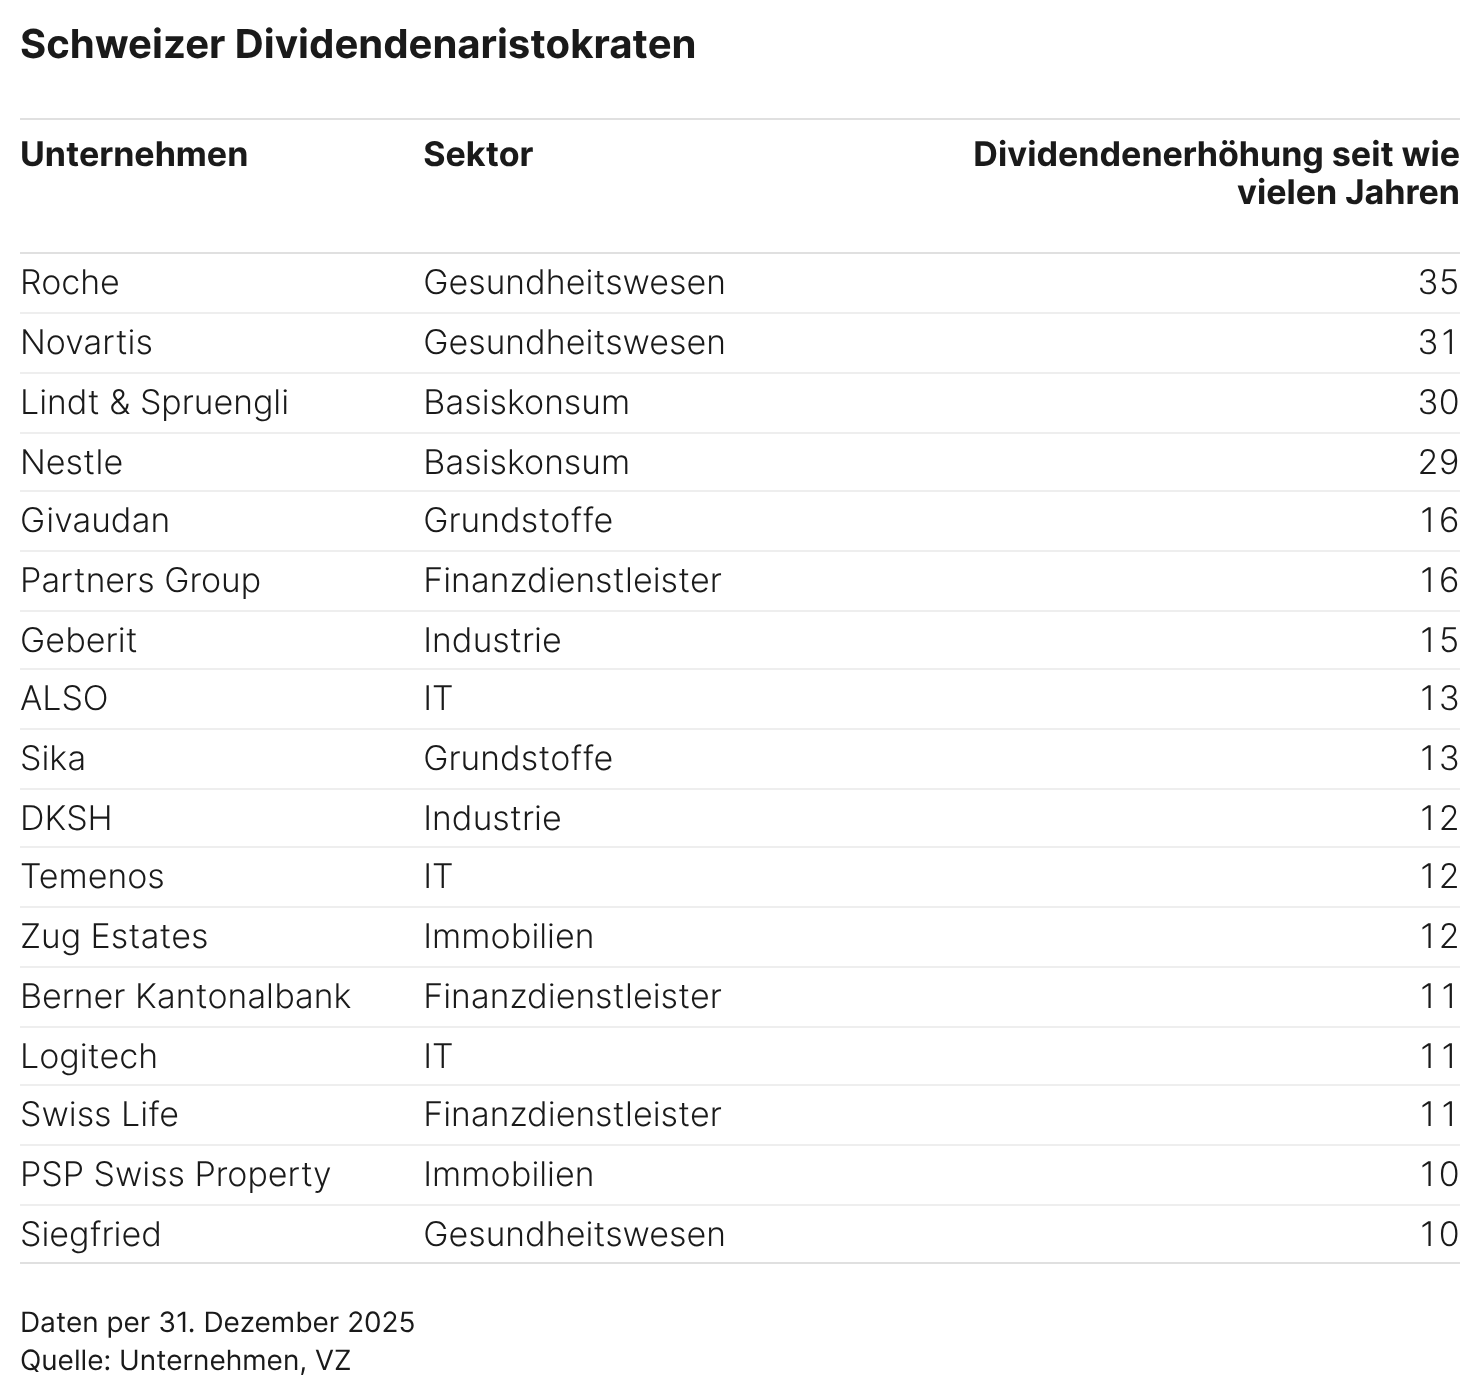Click the Swiss Life entry
The height and width of the screenshot is (1398, 1480).
99,1115
